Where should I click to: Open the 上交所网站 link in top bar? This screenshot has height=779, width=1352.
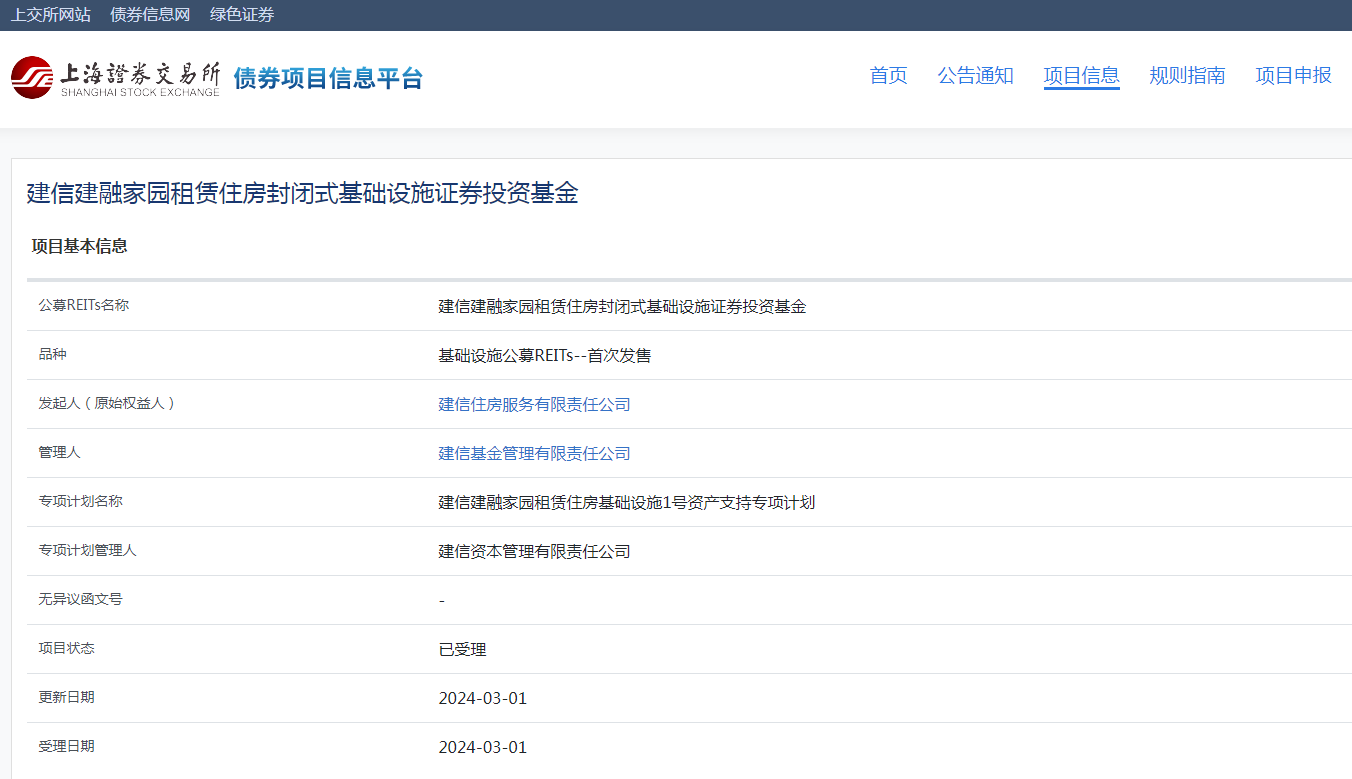(51, 15)
